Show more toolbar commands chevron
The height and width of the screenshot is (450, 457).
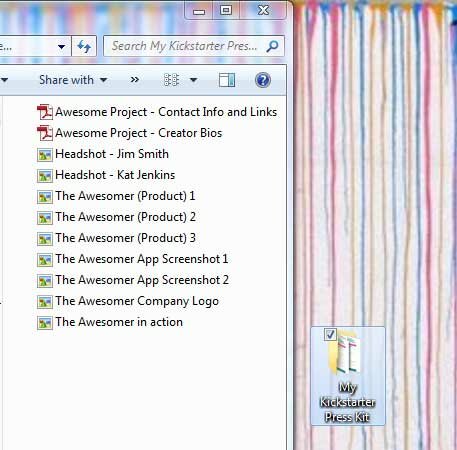135,80
